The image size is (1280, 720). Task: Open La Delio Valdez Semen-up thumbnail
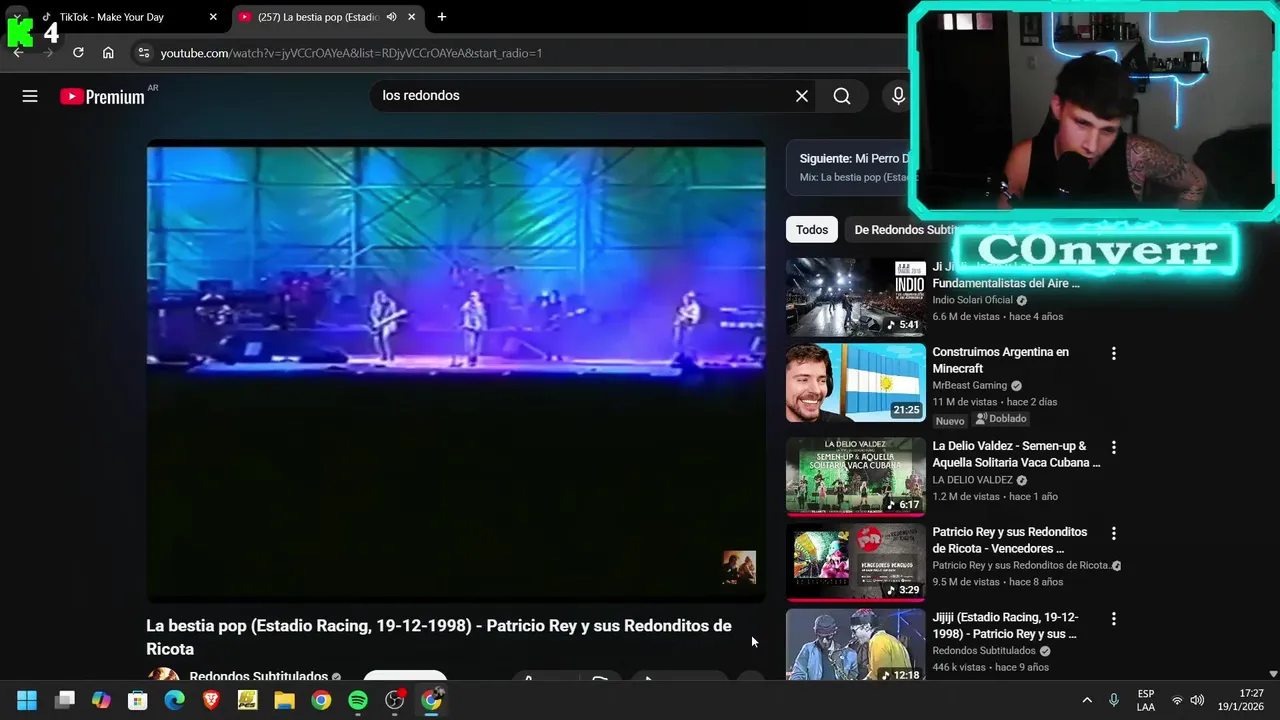(856, 476)
